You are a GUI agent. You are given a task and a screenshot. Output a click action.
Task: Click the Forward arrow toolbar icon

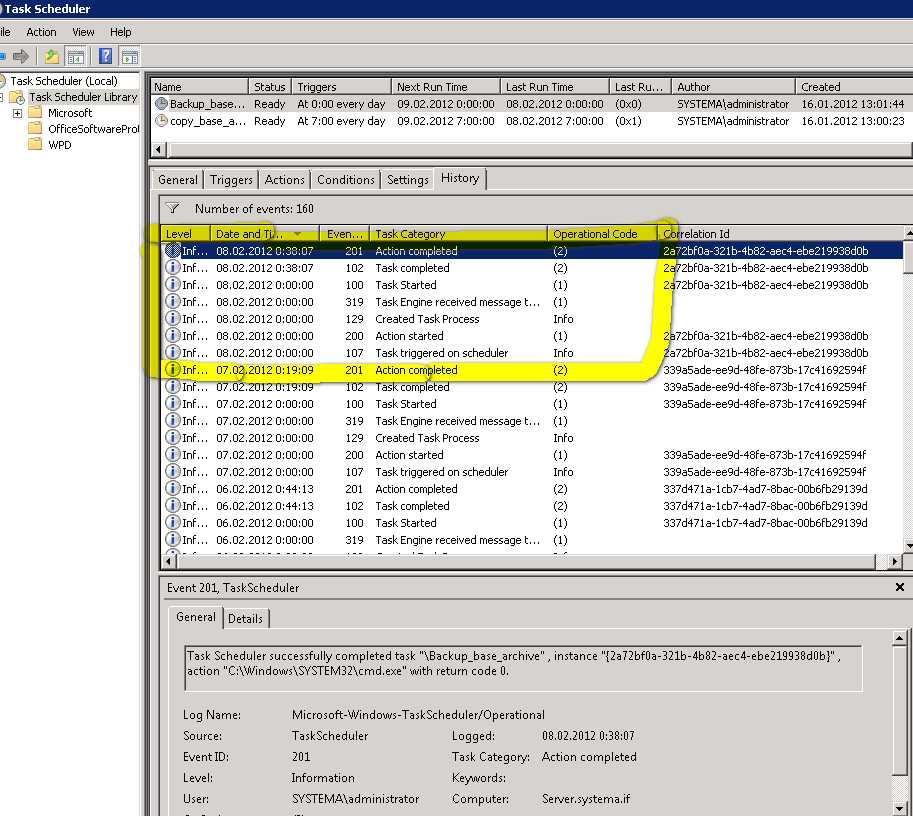pos(21,56)
